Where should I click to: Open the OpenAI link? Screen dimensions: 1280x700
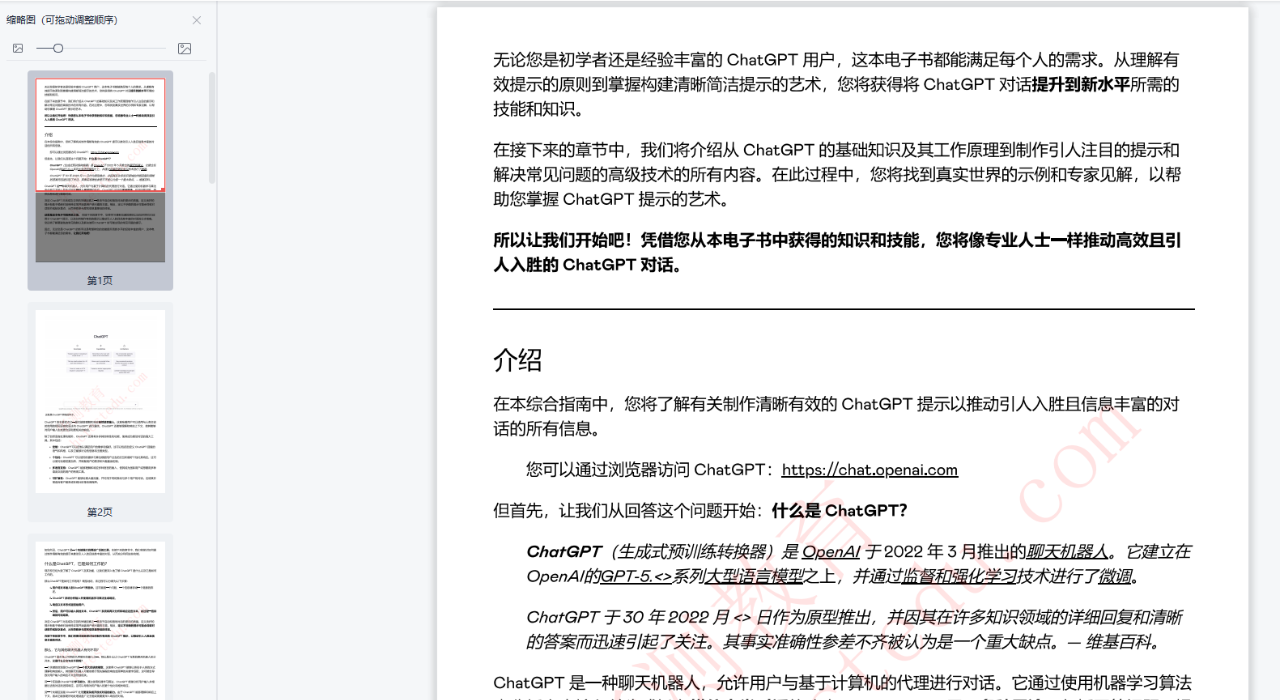click(831, 551)
